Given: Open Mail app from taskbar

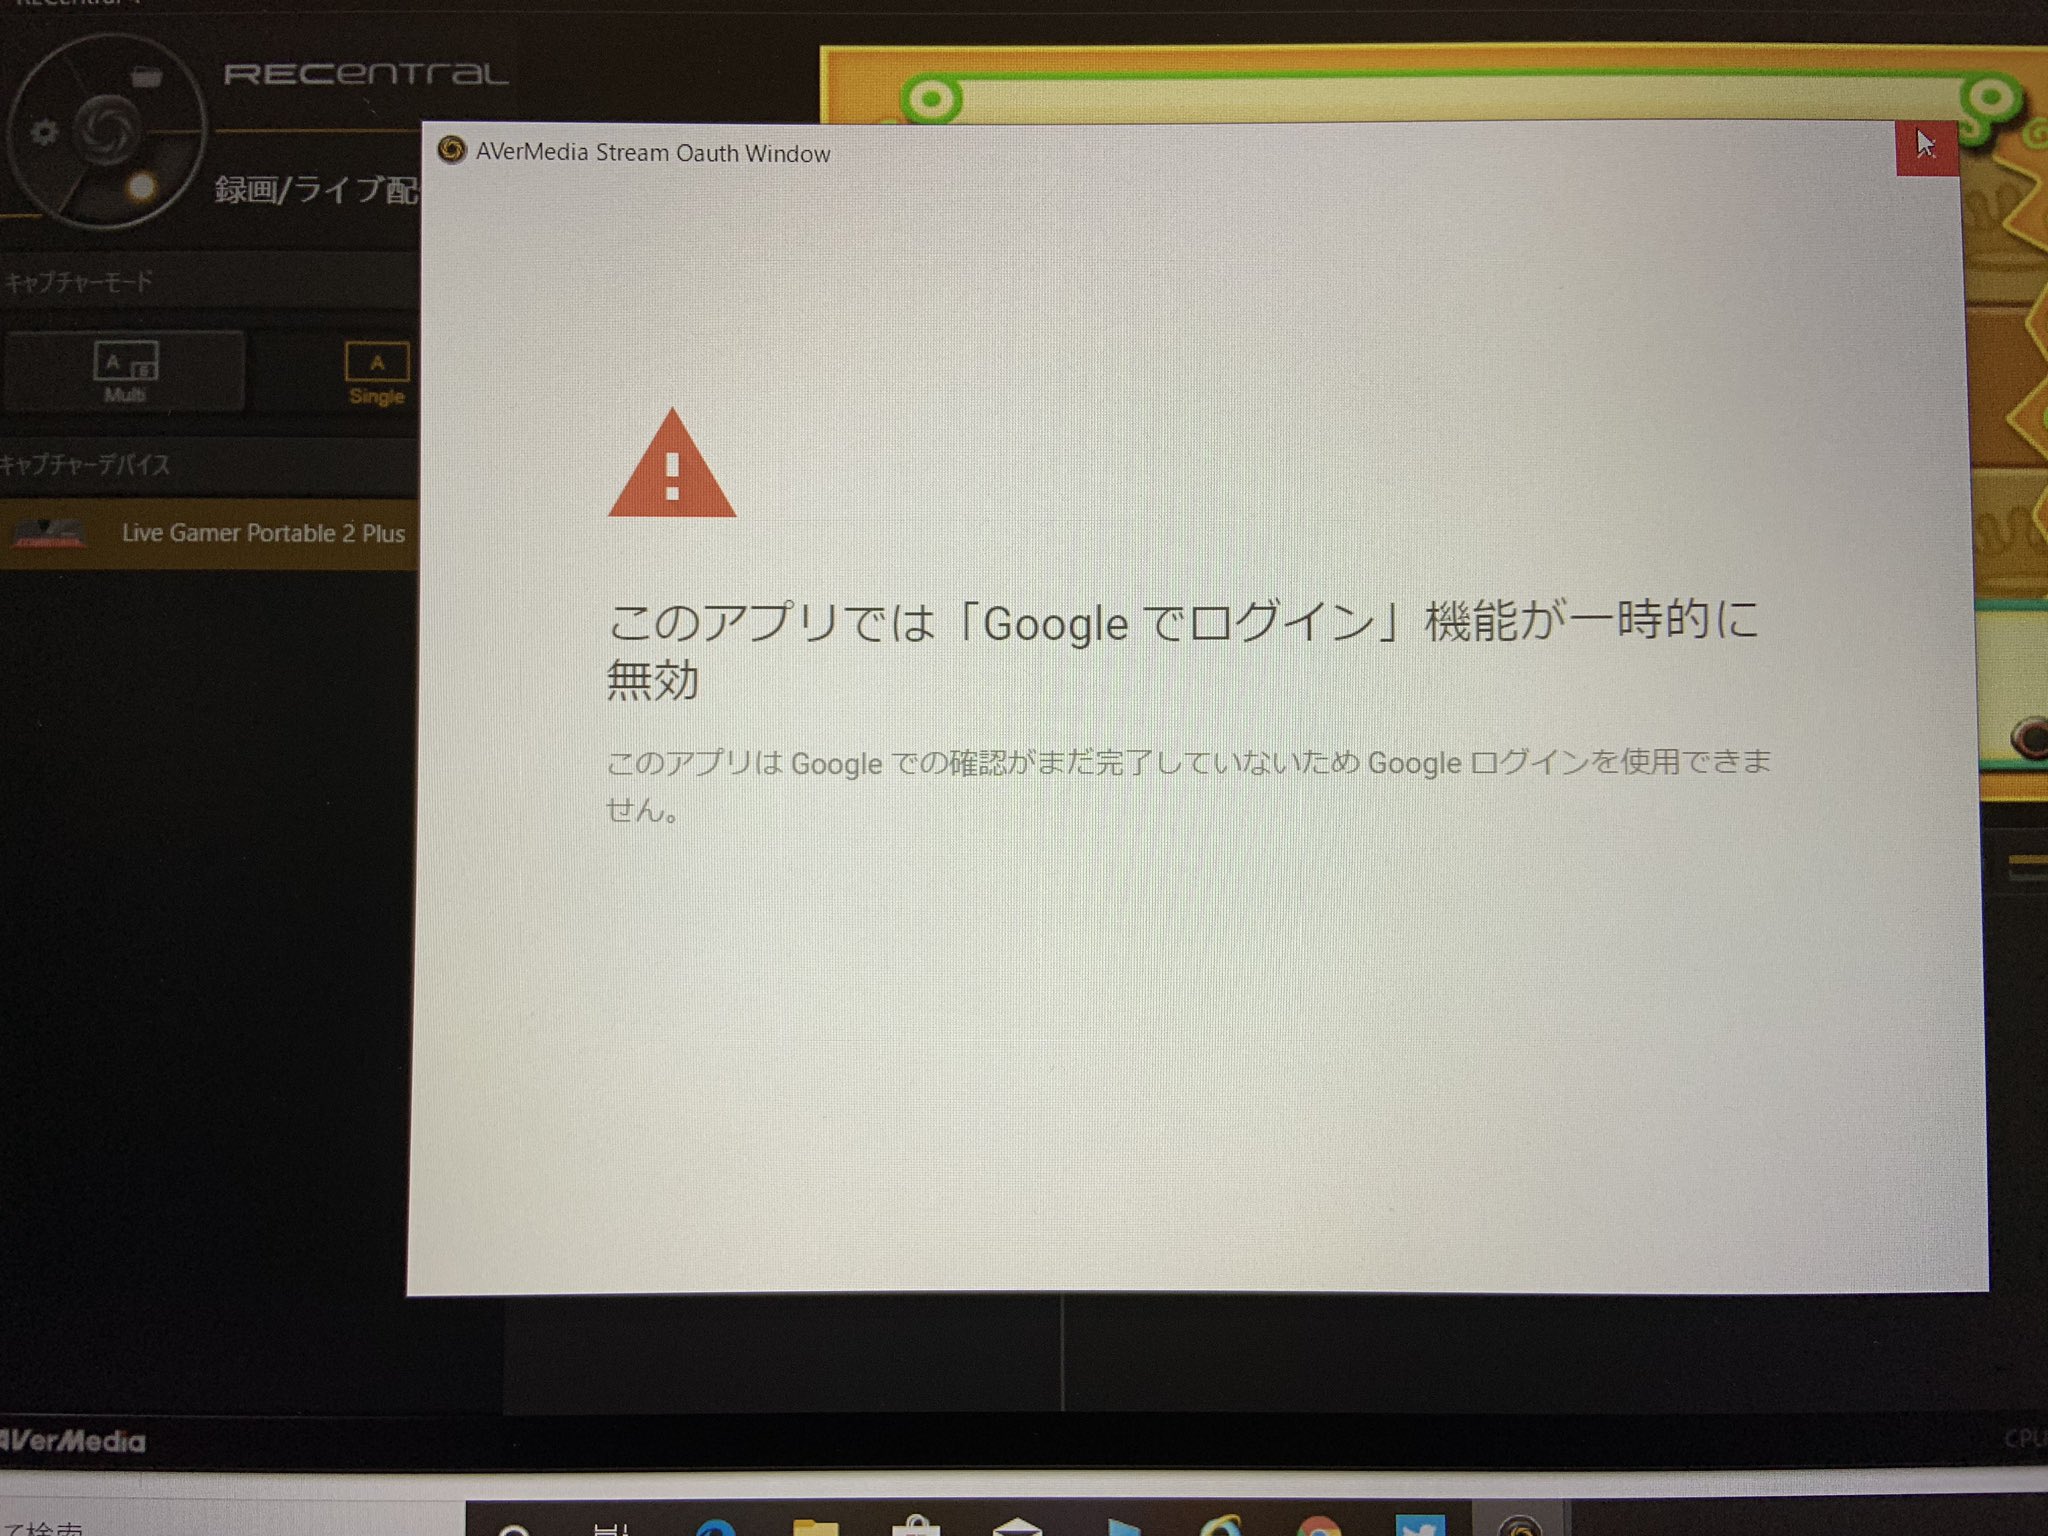Looking at the screenshot, I should pyautogui.click(x=1017, y=1527).
